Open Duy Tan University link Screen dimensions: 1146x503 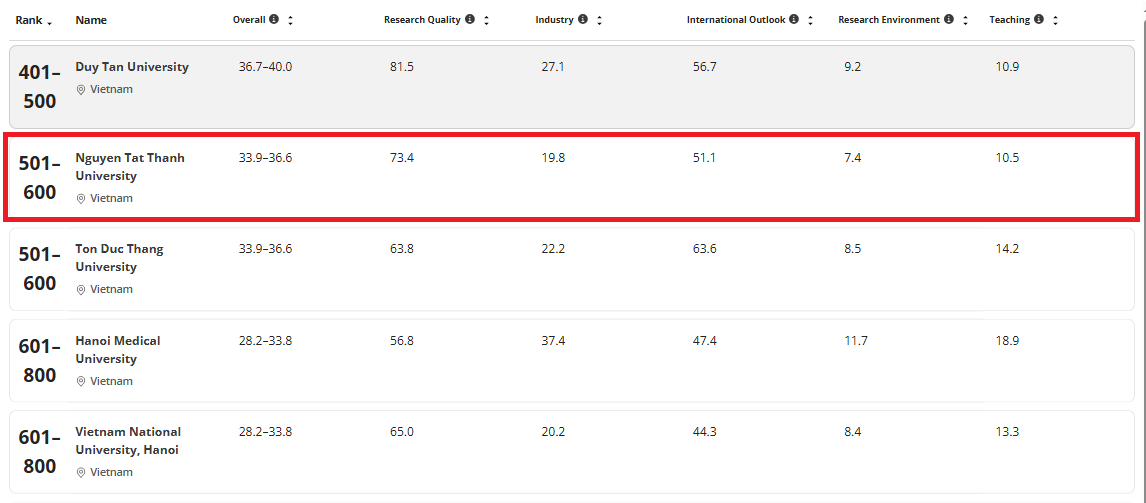132,67
